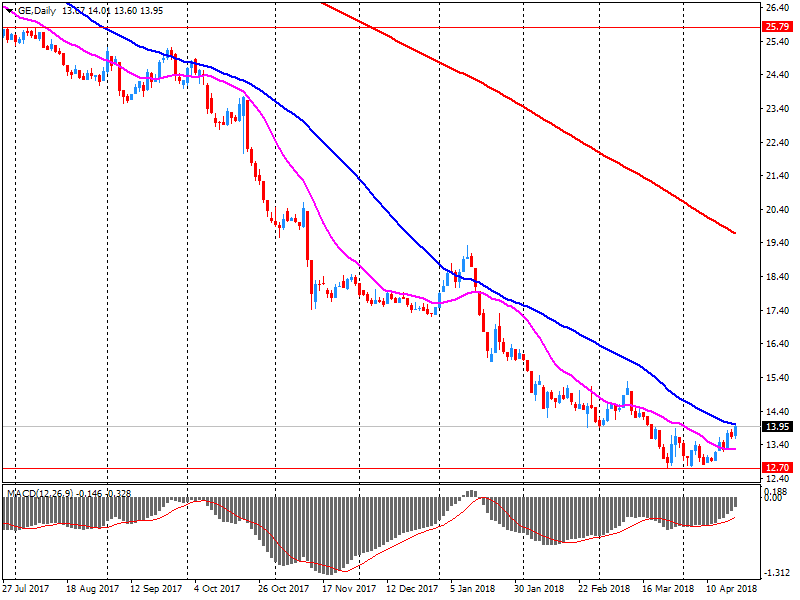Click the 26.40 price scale value

pos(778,8)
